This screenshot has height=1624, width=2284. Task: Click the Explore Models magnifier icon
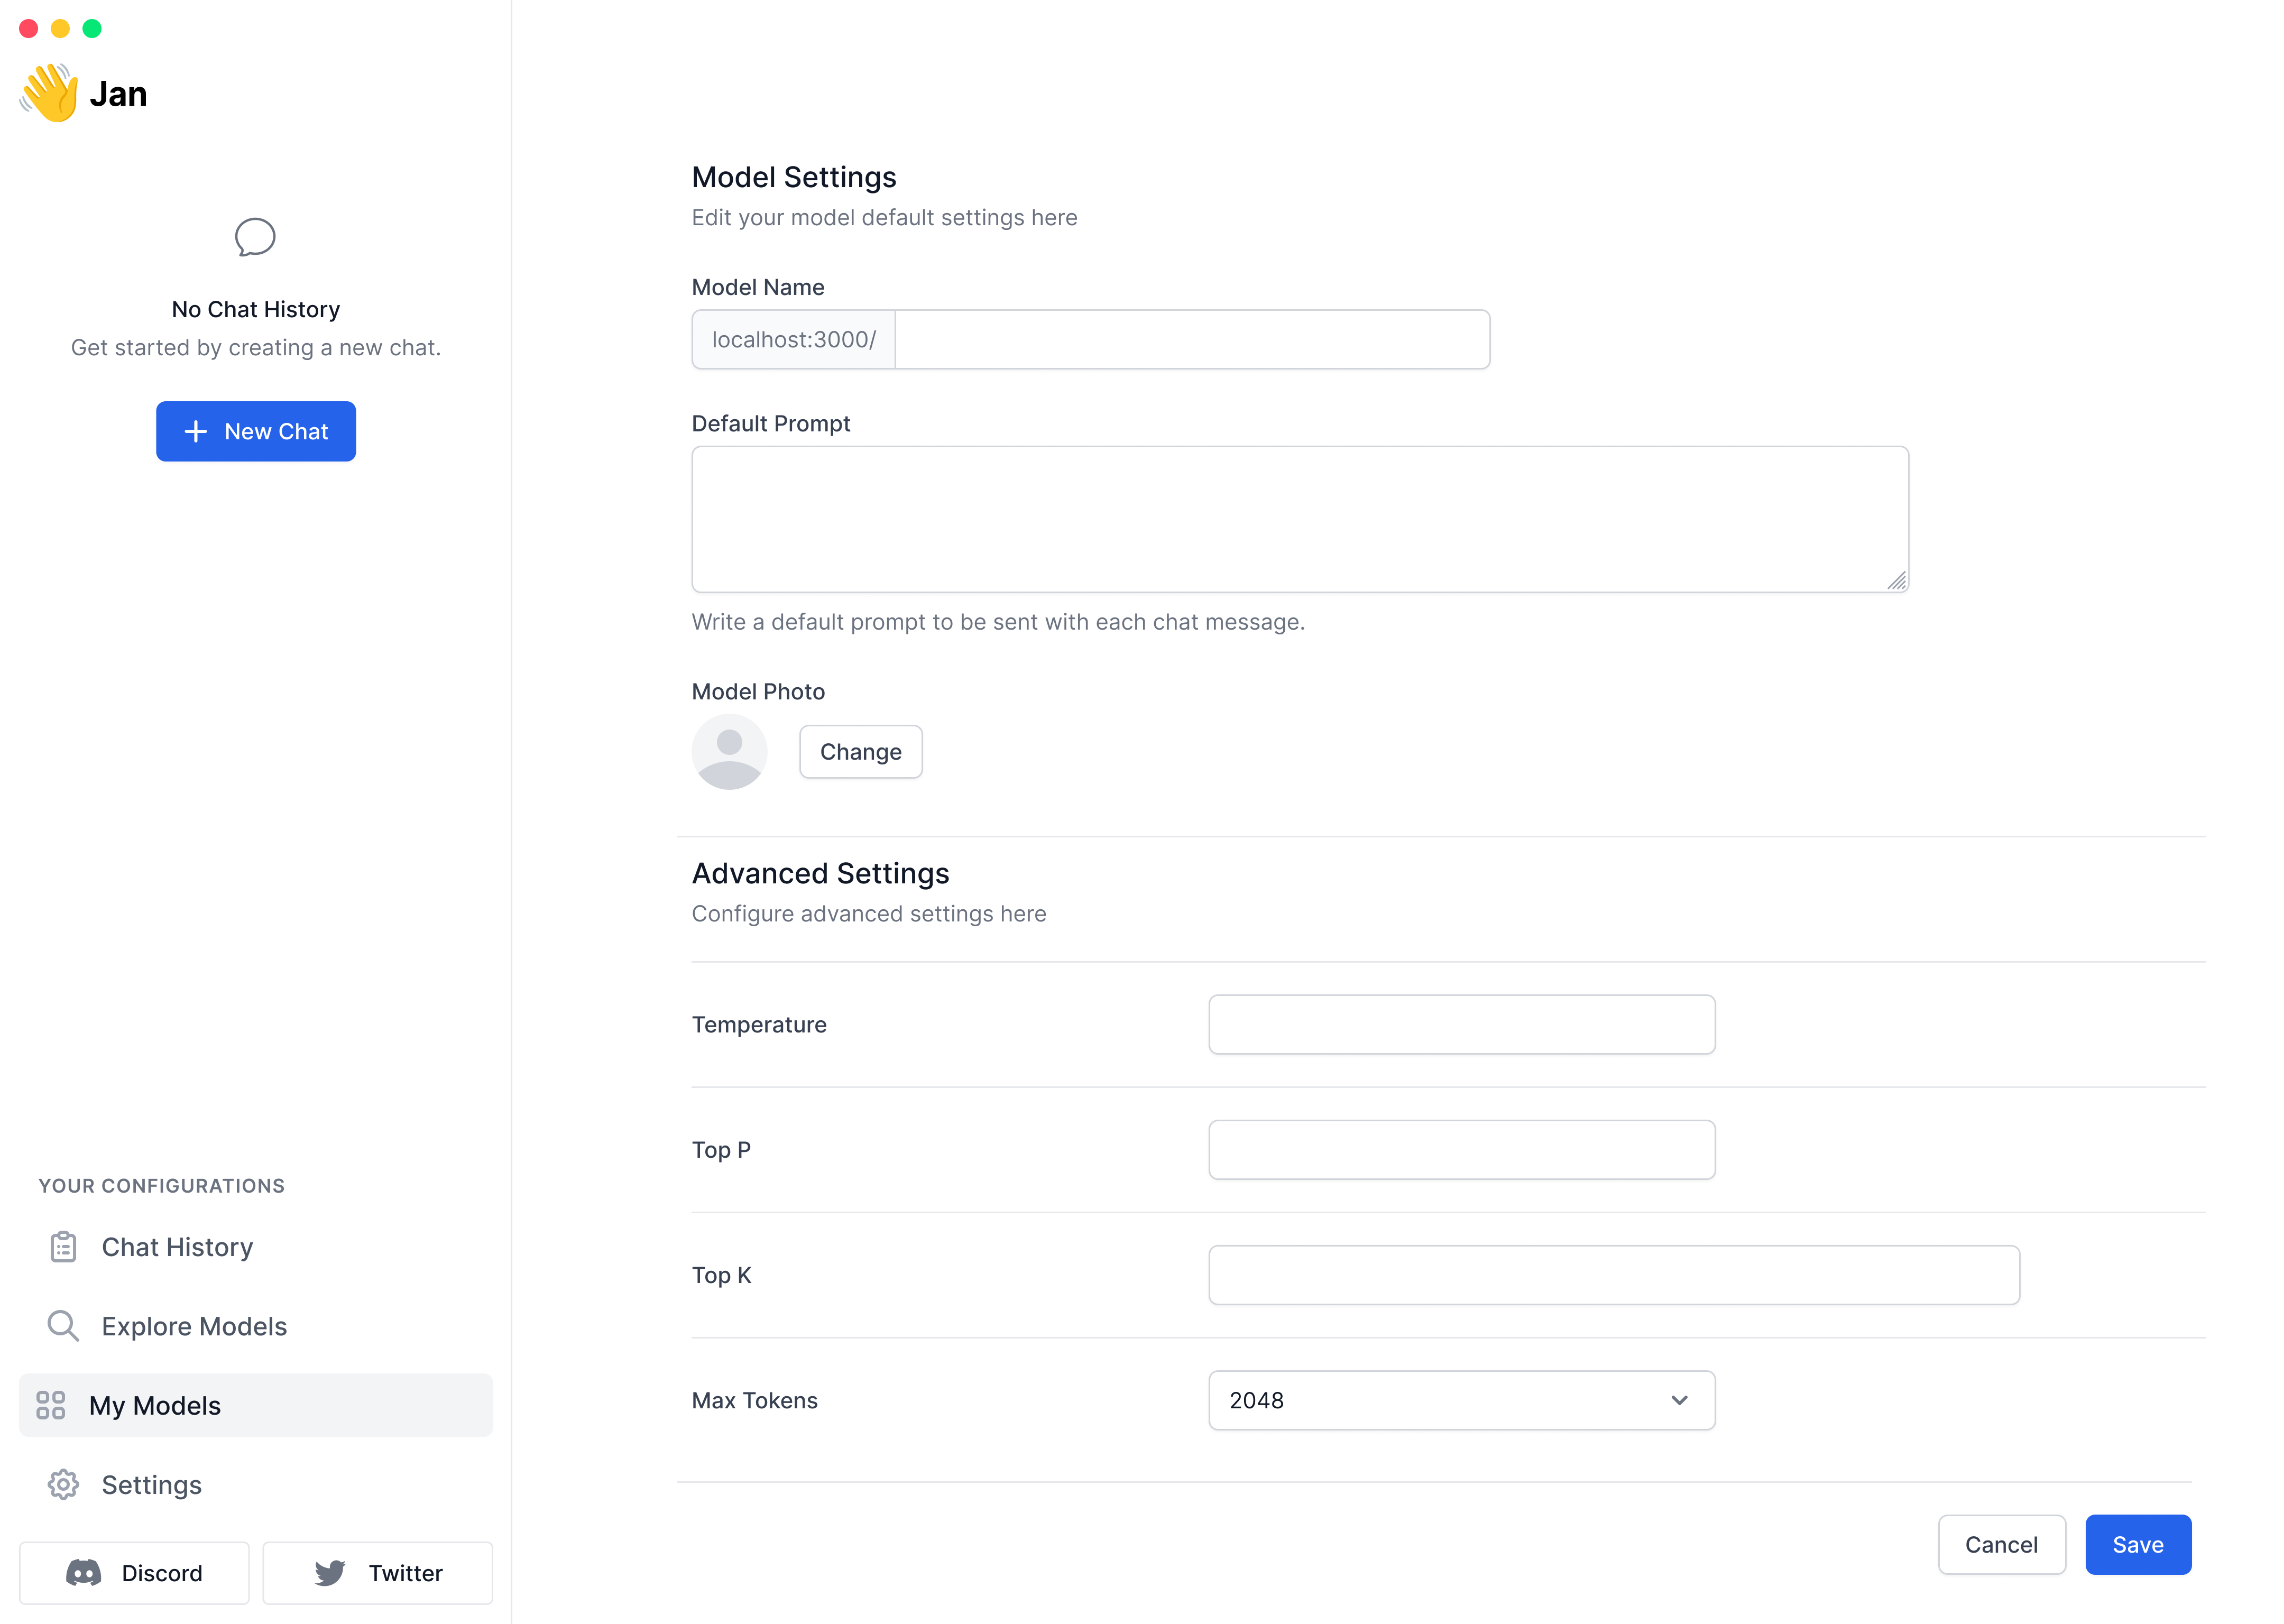63,1326
